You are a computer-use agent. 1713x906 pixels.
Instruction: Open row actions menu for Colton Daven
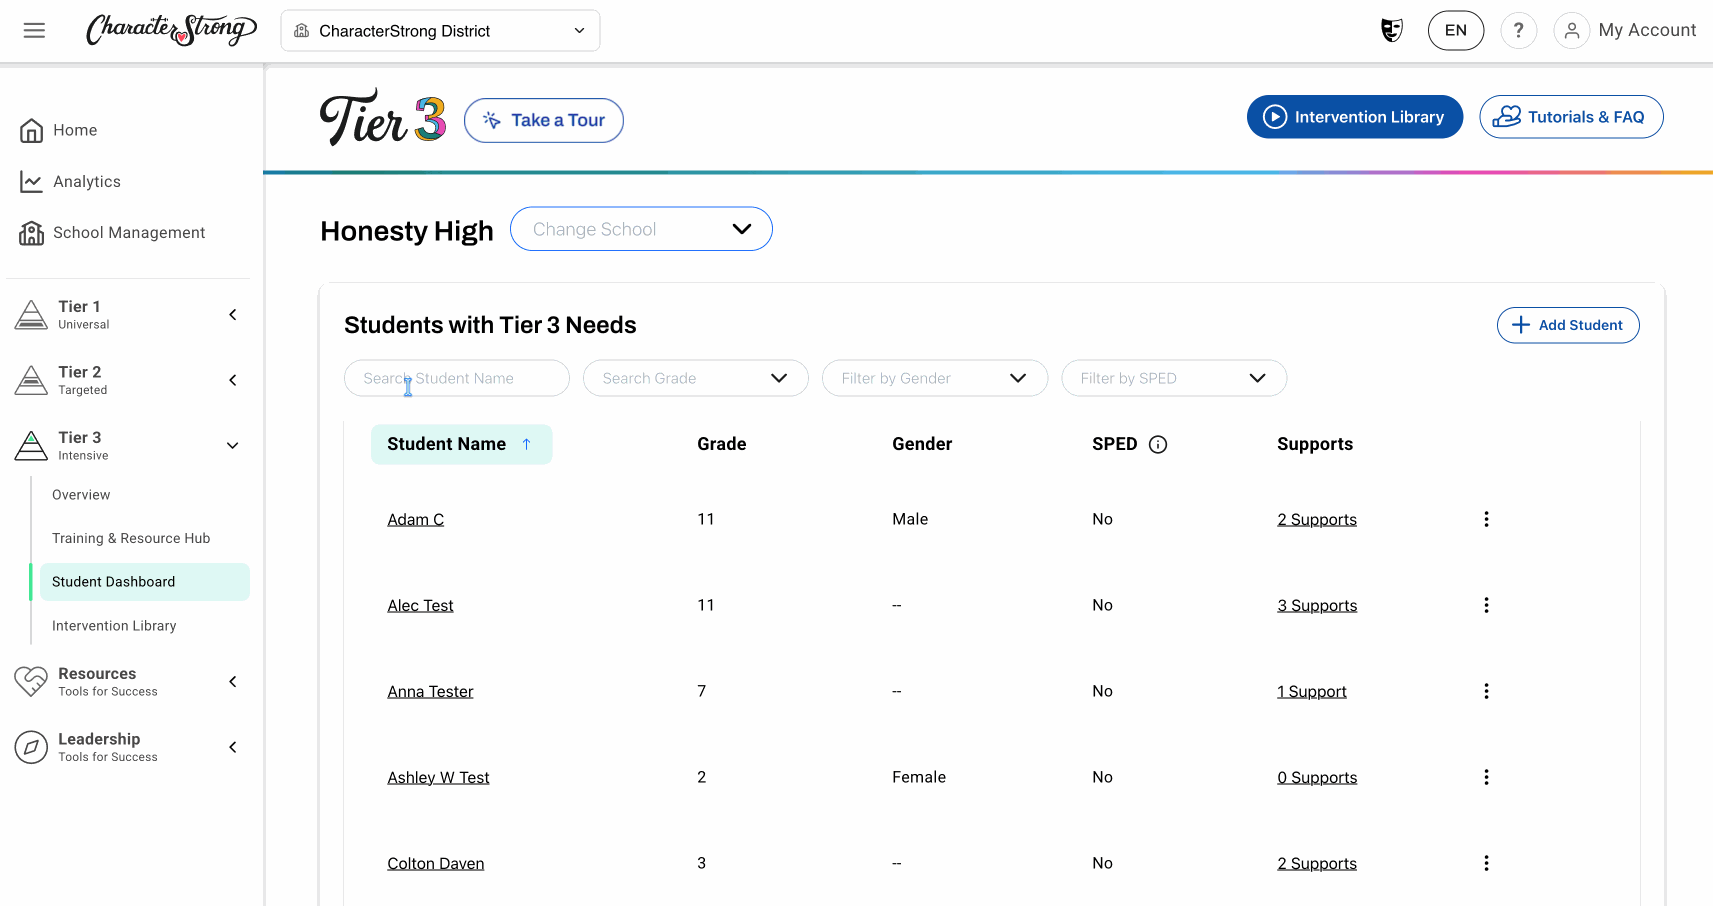click(1486, 863)
